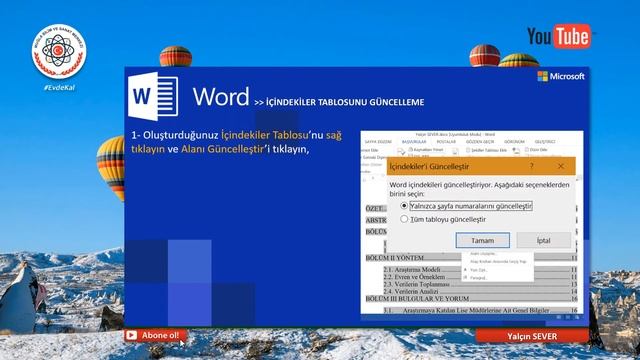
Task: Open the BAŞVURULAR ribbon tab
Action: click(x=414, y=142)
